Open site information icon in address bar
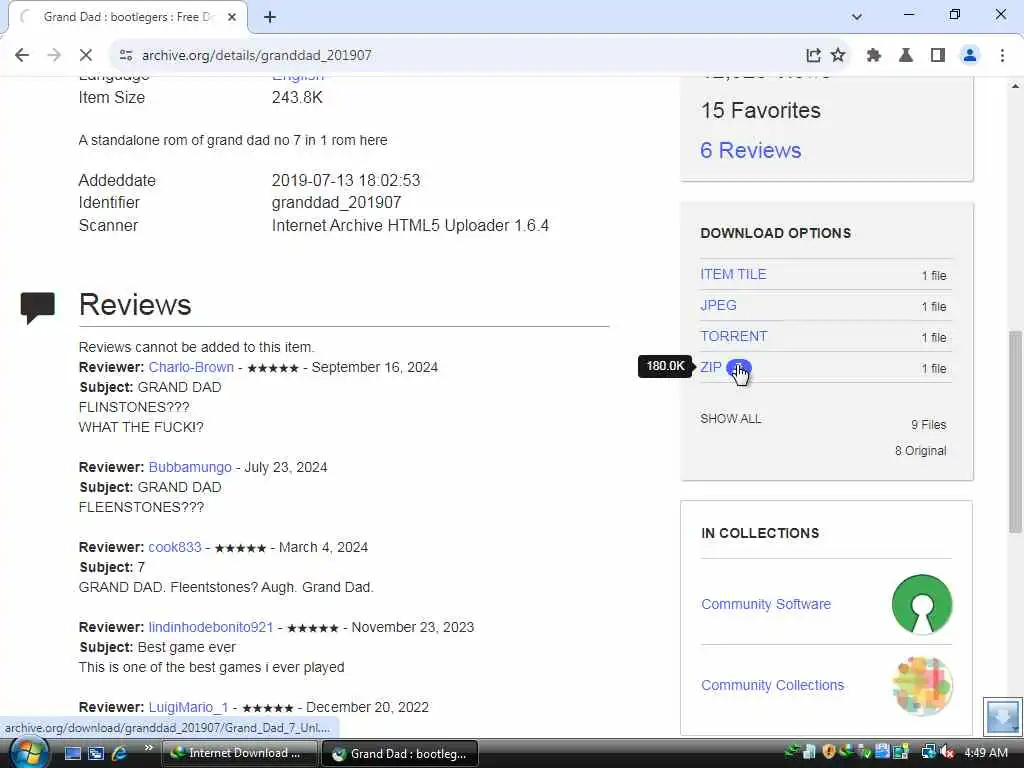The height and width of the screenshot is (768, 1024). (x=125, y=56)
